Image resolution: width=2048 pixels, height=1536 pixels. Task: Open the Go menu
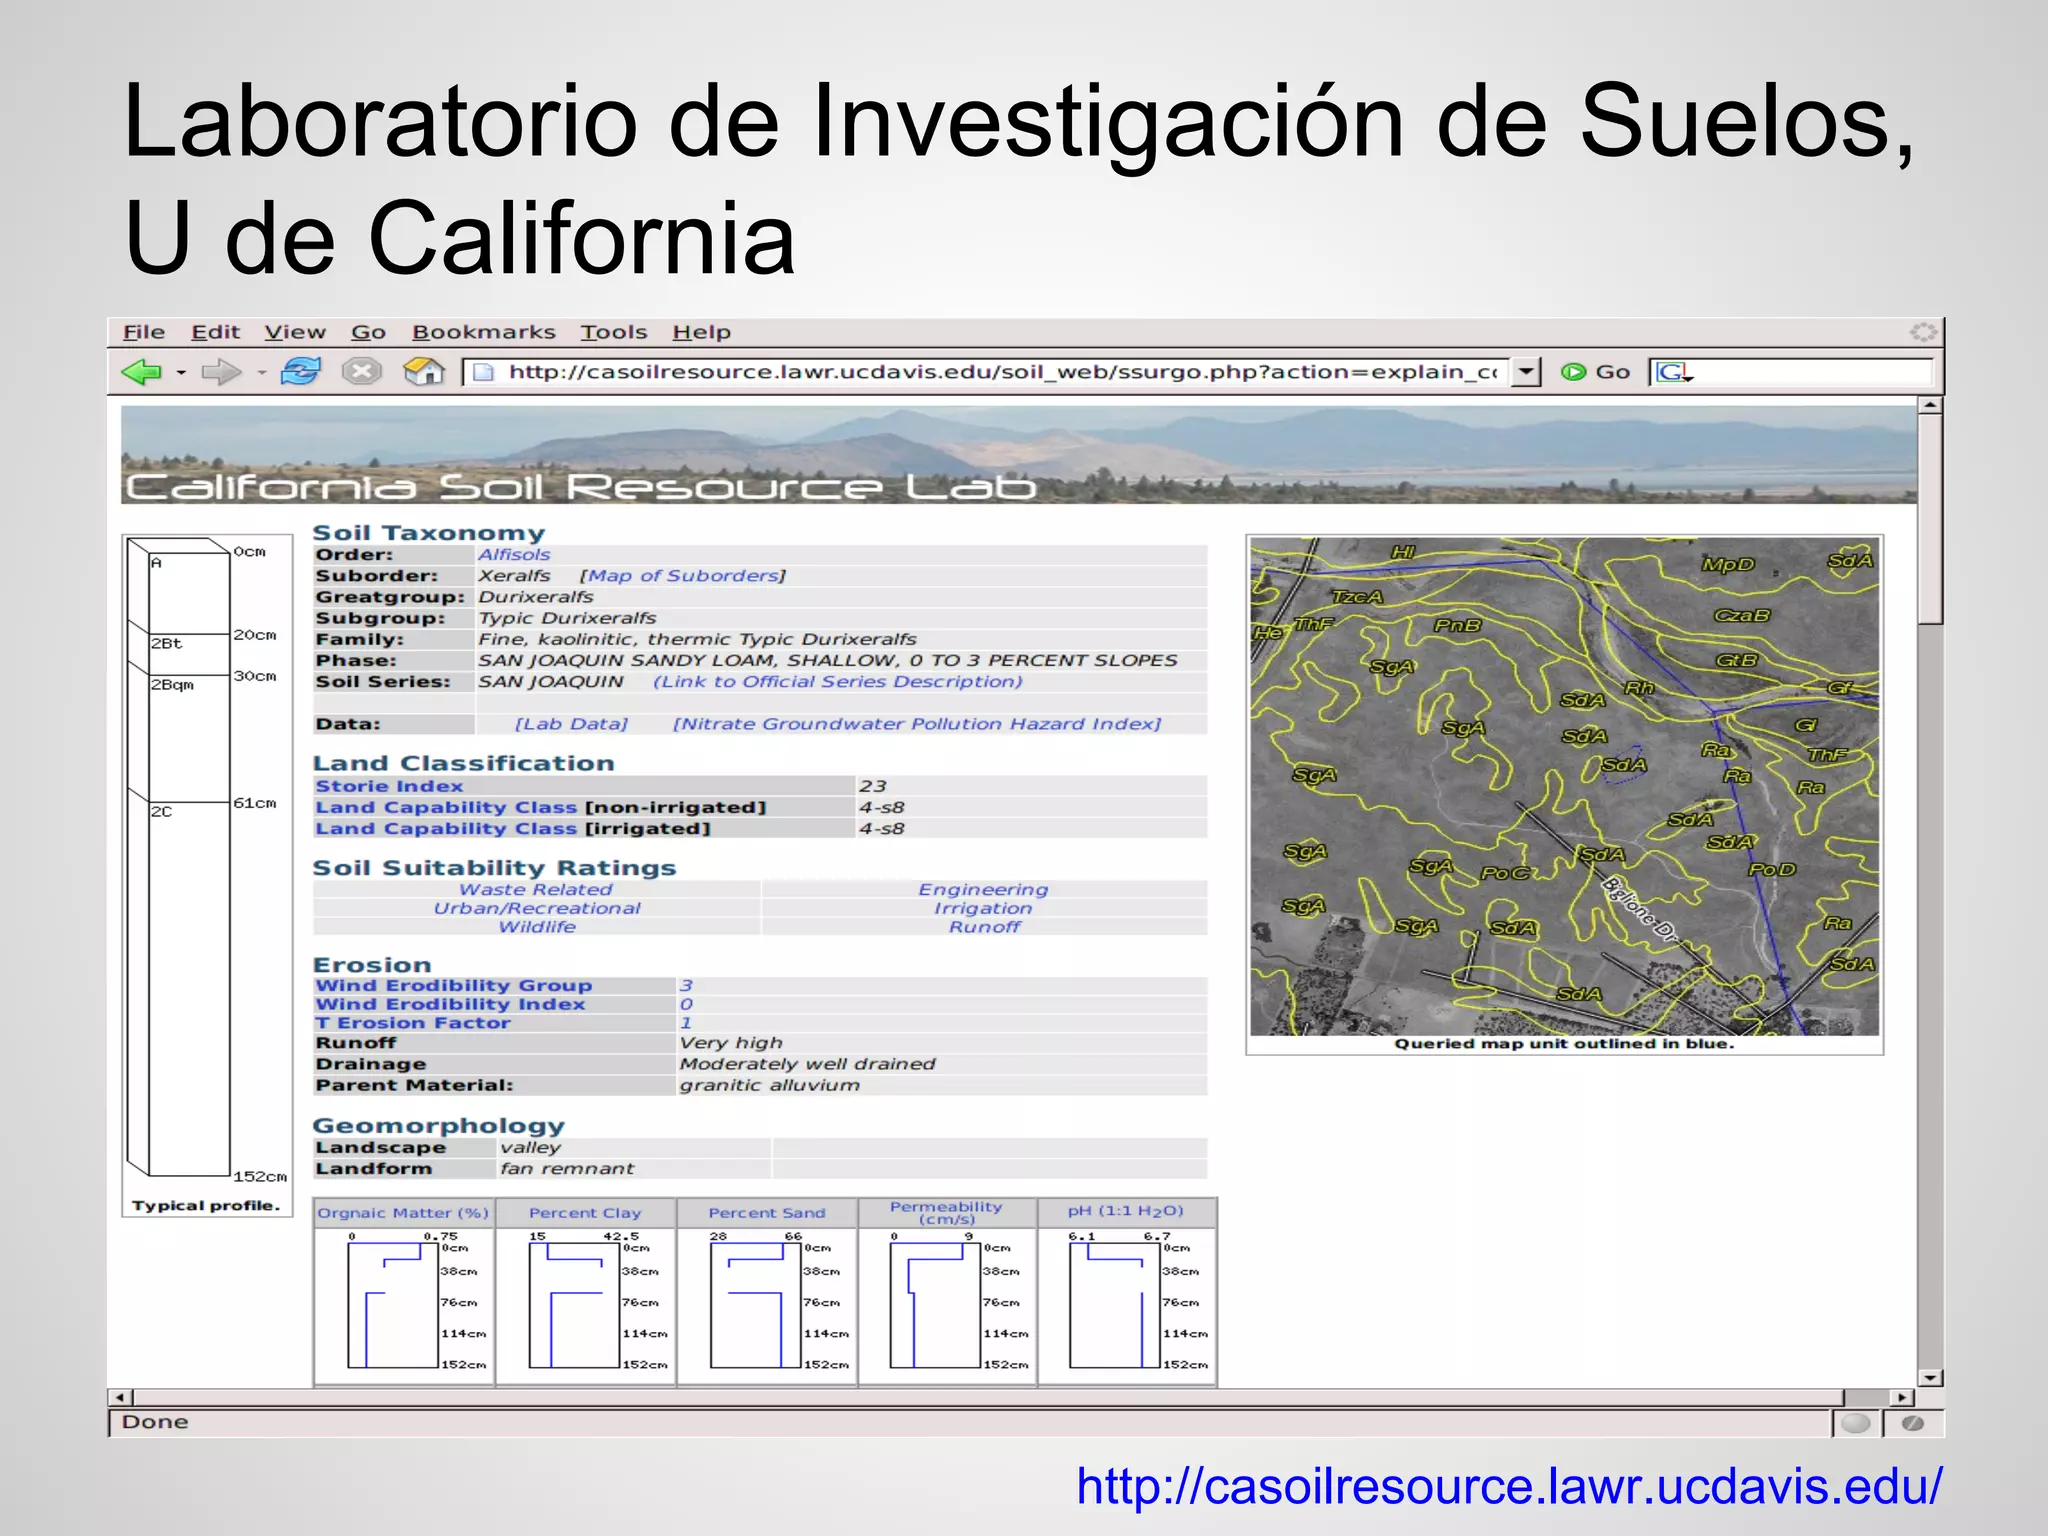pos(369,332)
